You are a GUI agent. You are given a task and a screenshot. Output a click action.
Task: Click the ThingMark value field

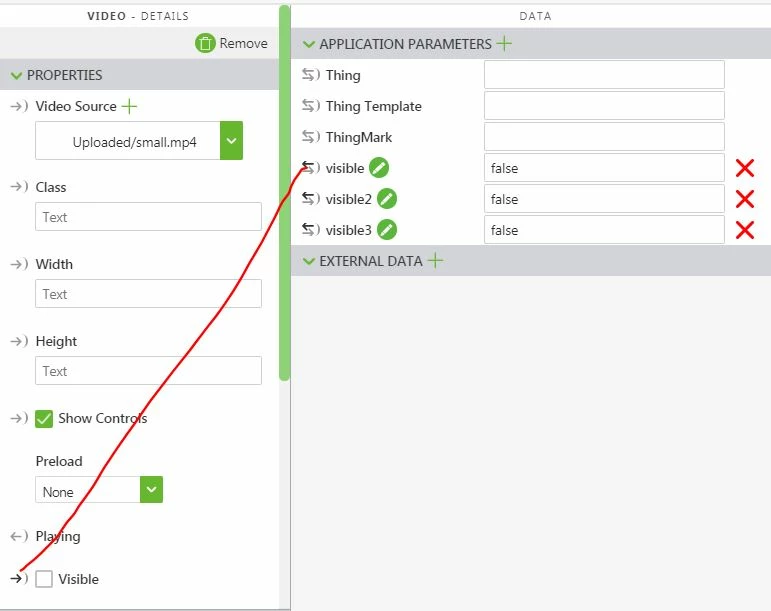click(x=604, y=137)
